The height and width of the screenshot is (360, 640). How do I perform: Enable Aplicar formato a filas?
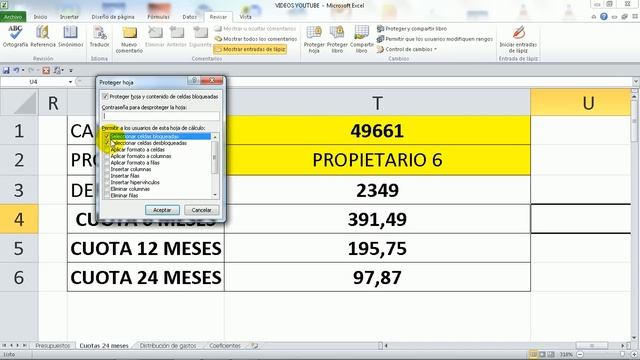point(107,163)
